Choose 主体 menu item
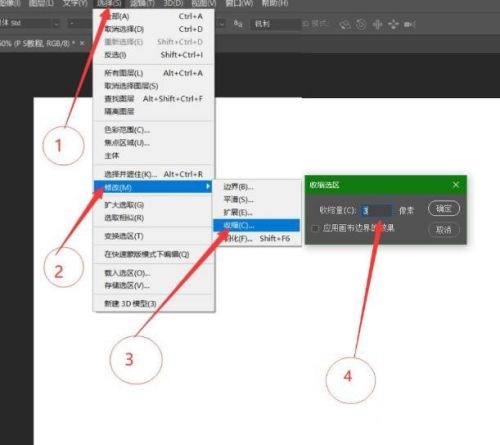The image size is (500, 445). point(154,155)
